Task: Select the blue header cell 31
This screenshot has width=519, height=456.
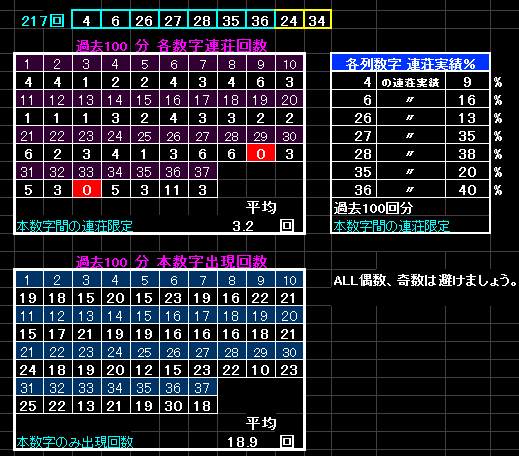Action: (28, 388)
